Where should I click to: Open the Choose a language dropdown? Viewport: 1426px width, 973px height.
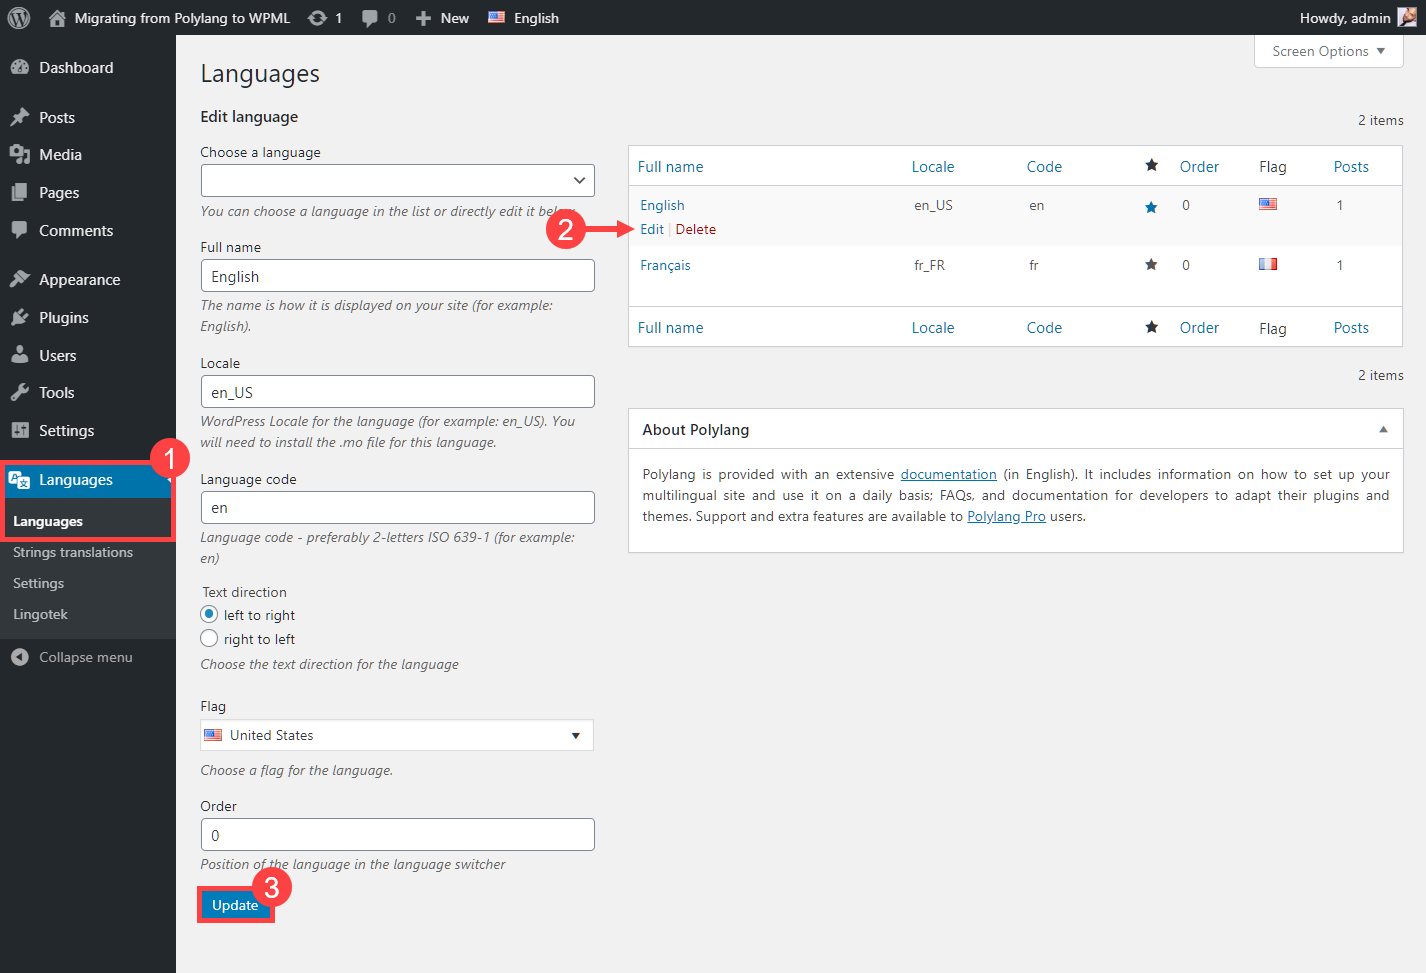[x=397, y=180]
